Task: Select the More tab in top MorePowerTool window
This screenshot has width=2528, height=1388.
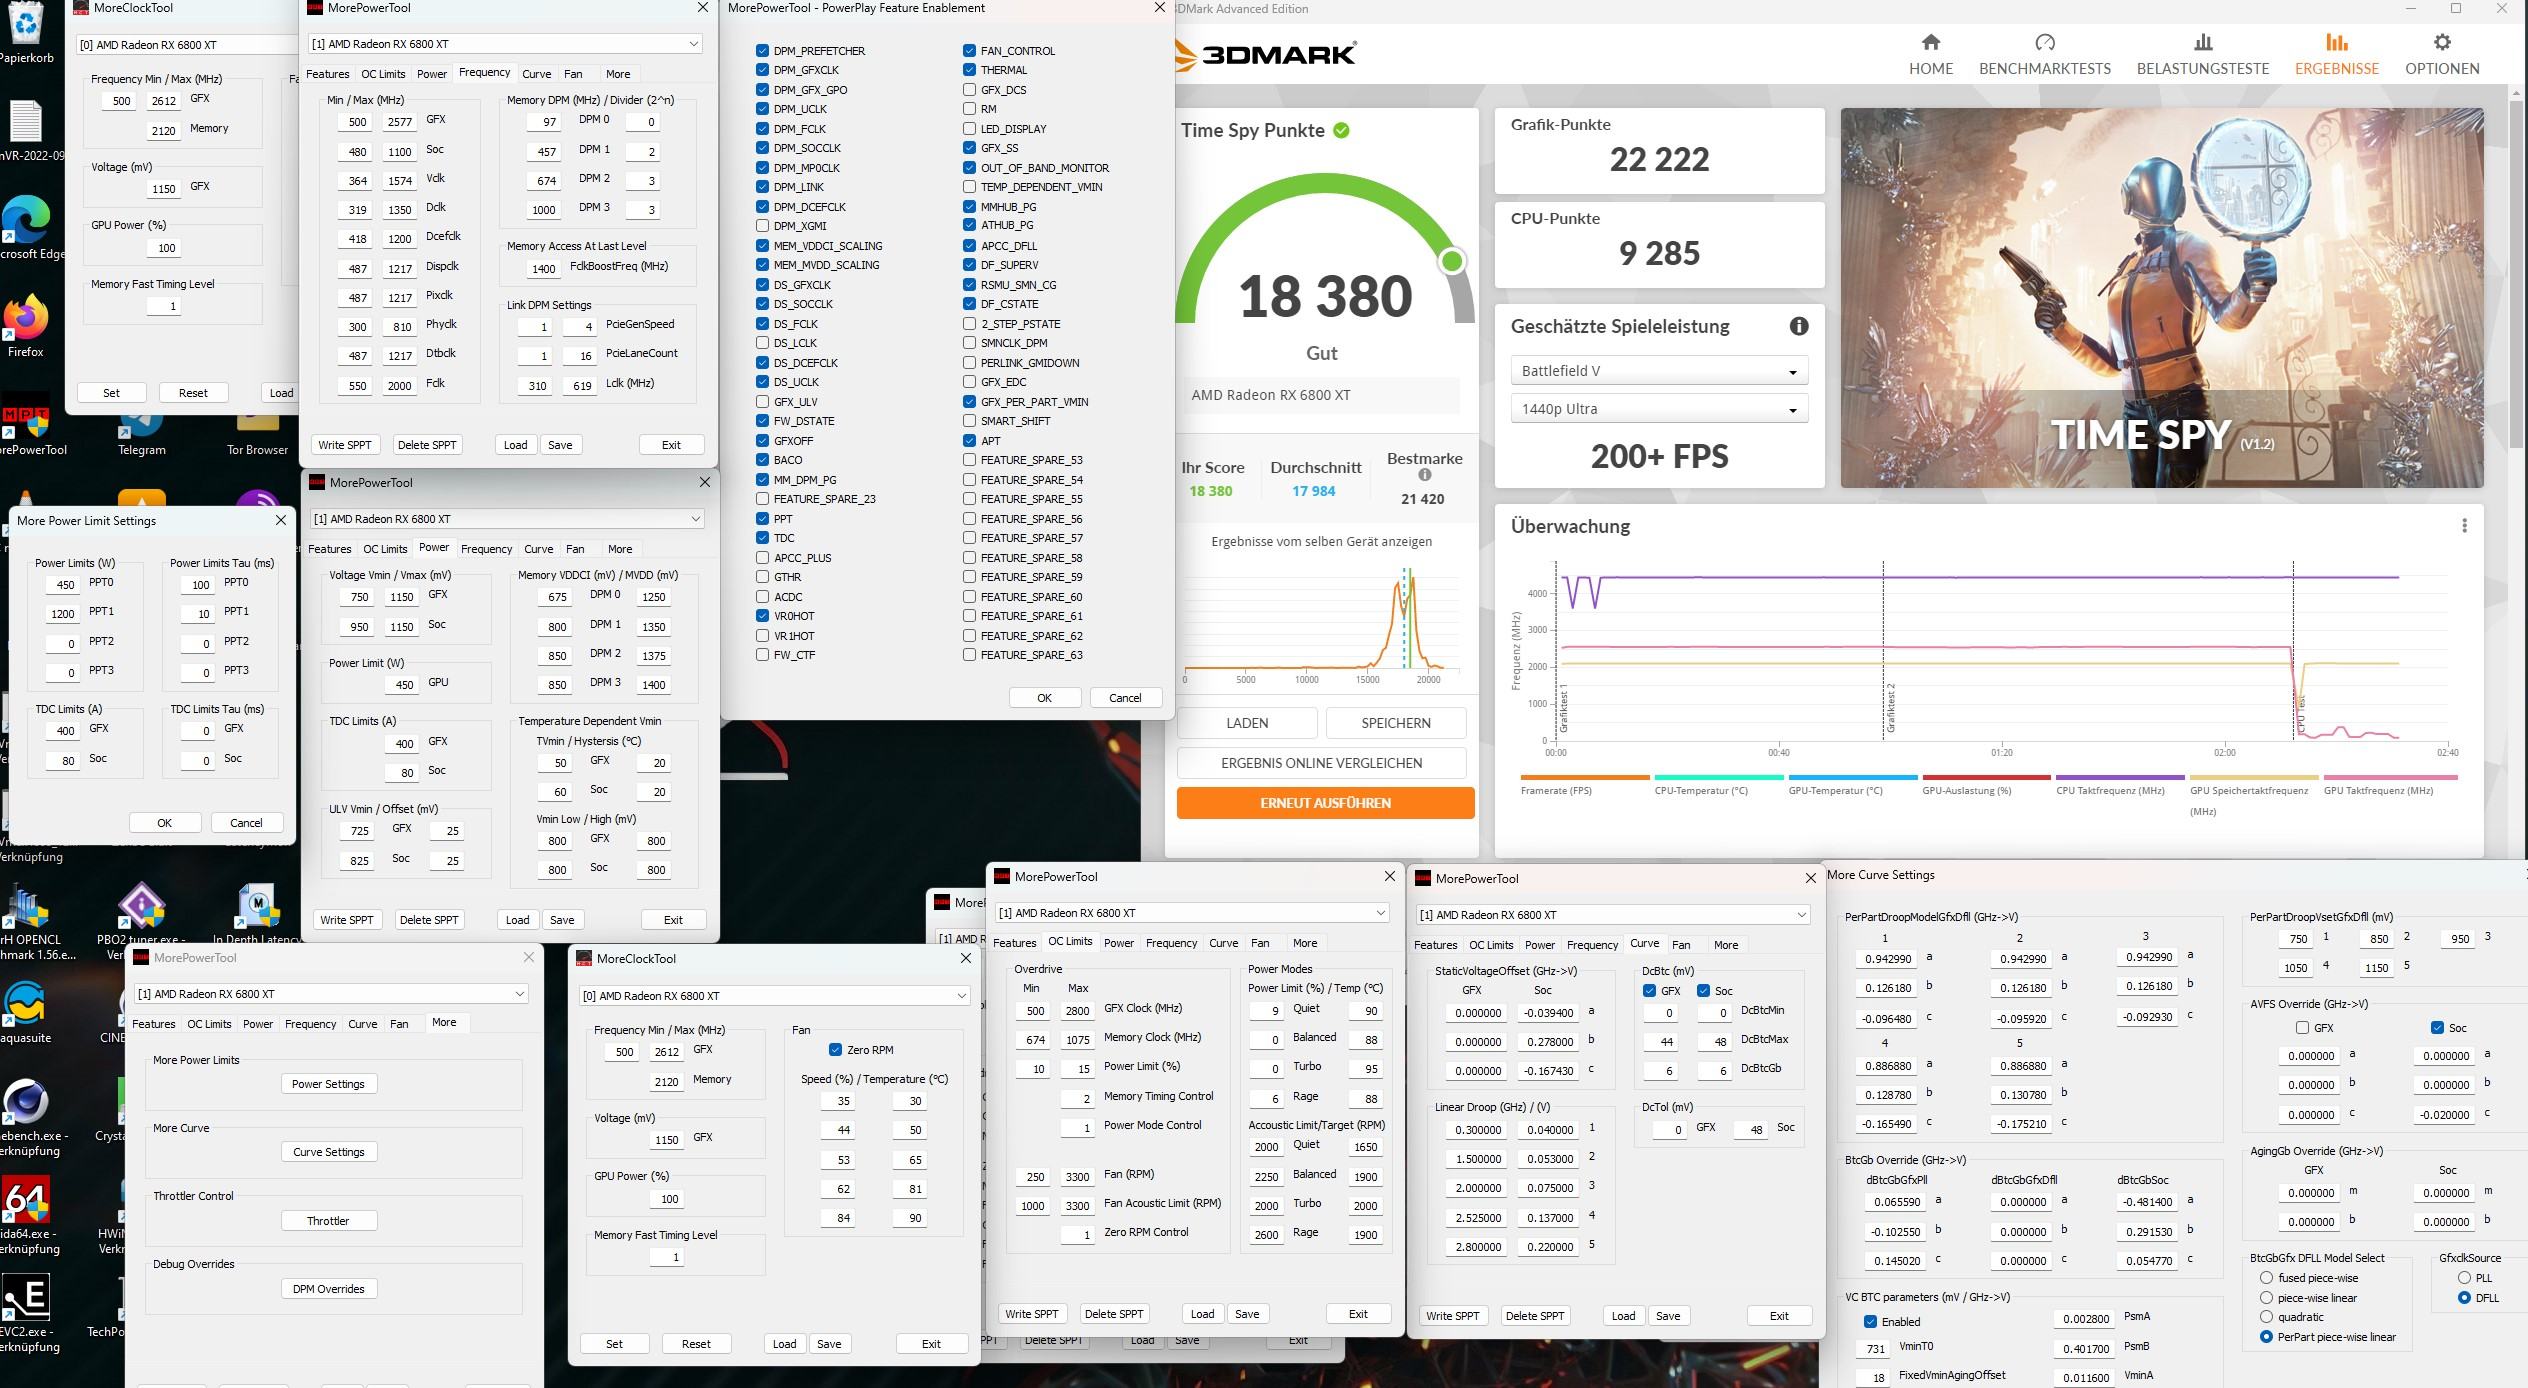Action: click(x=618, y=74)
